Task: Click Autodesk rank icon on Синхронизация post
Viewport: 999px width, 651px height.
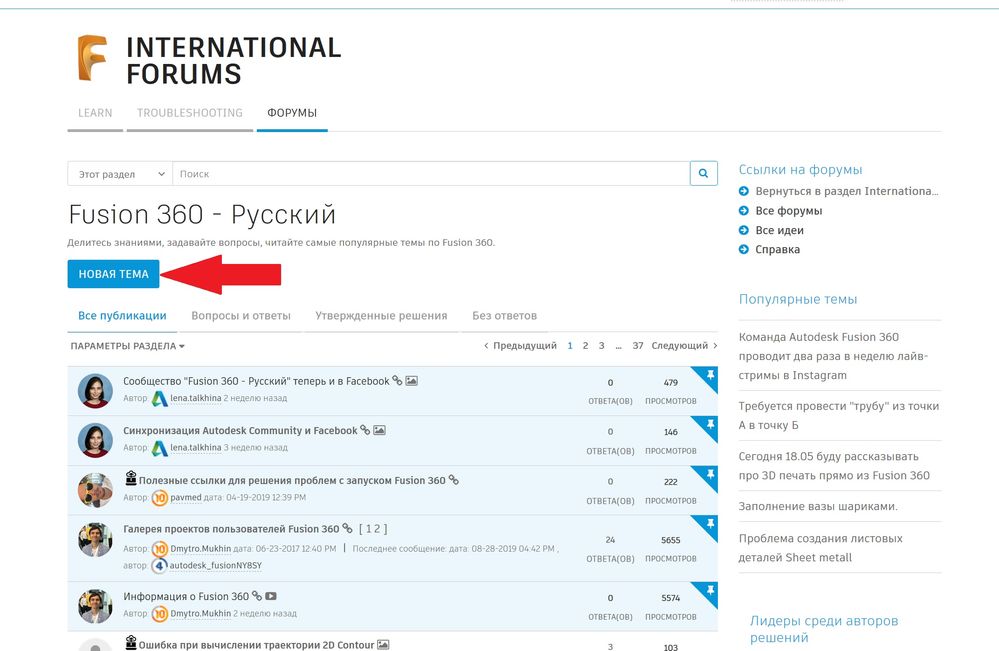Action: (159, 448)
